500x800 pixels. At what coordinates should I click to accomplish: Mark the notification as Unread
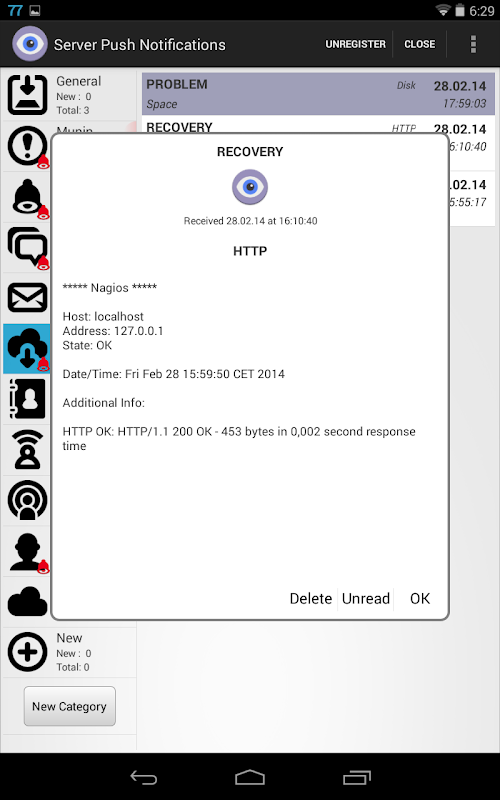[366, 598]
